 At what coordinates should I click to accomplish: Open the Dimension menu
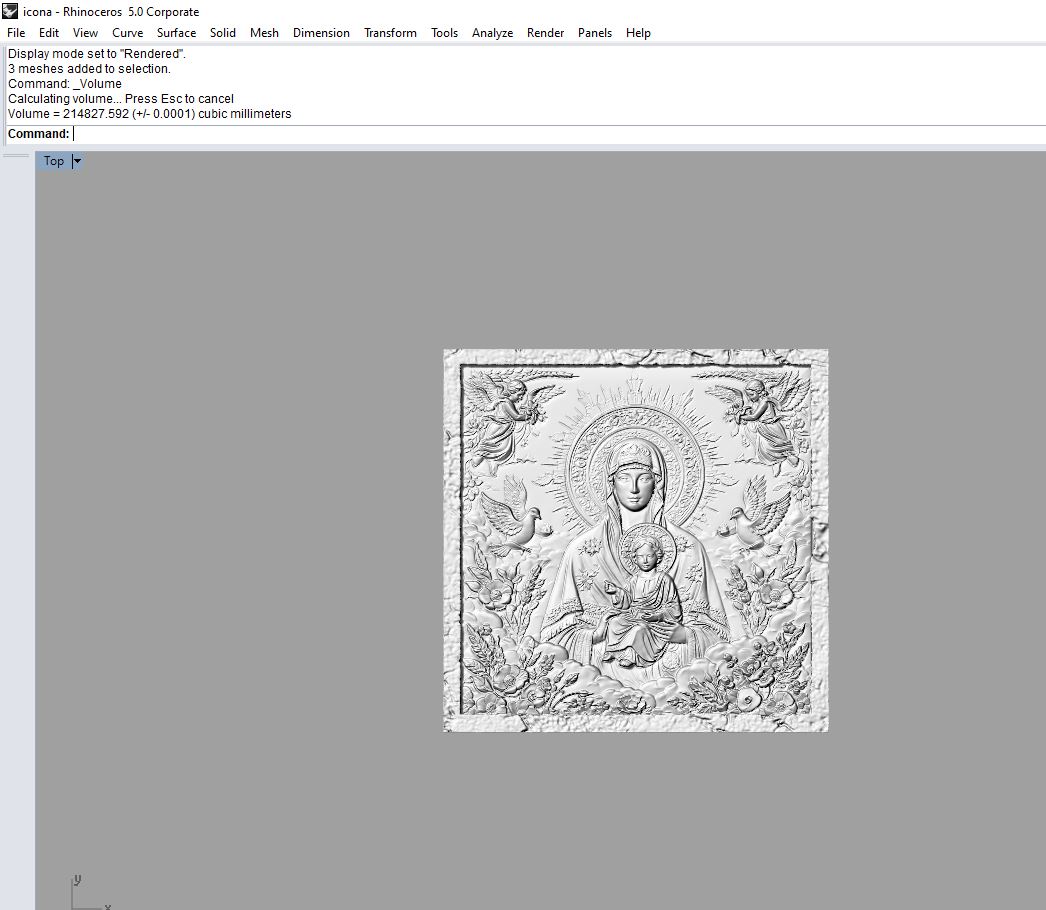[x=321, y=33]
